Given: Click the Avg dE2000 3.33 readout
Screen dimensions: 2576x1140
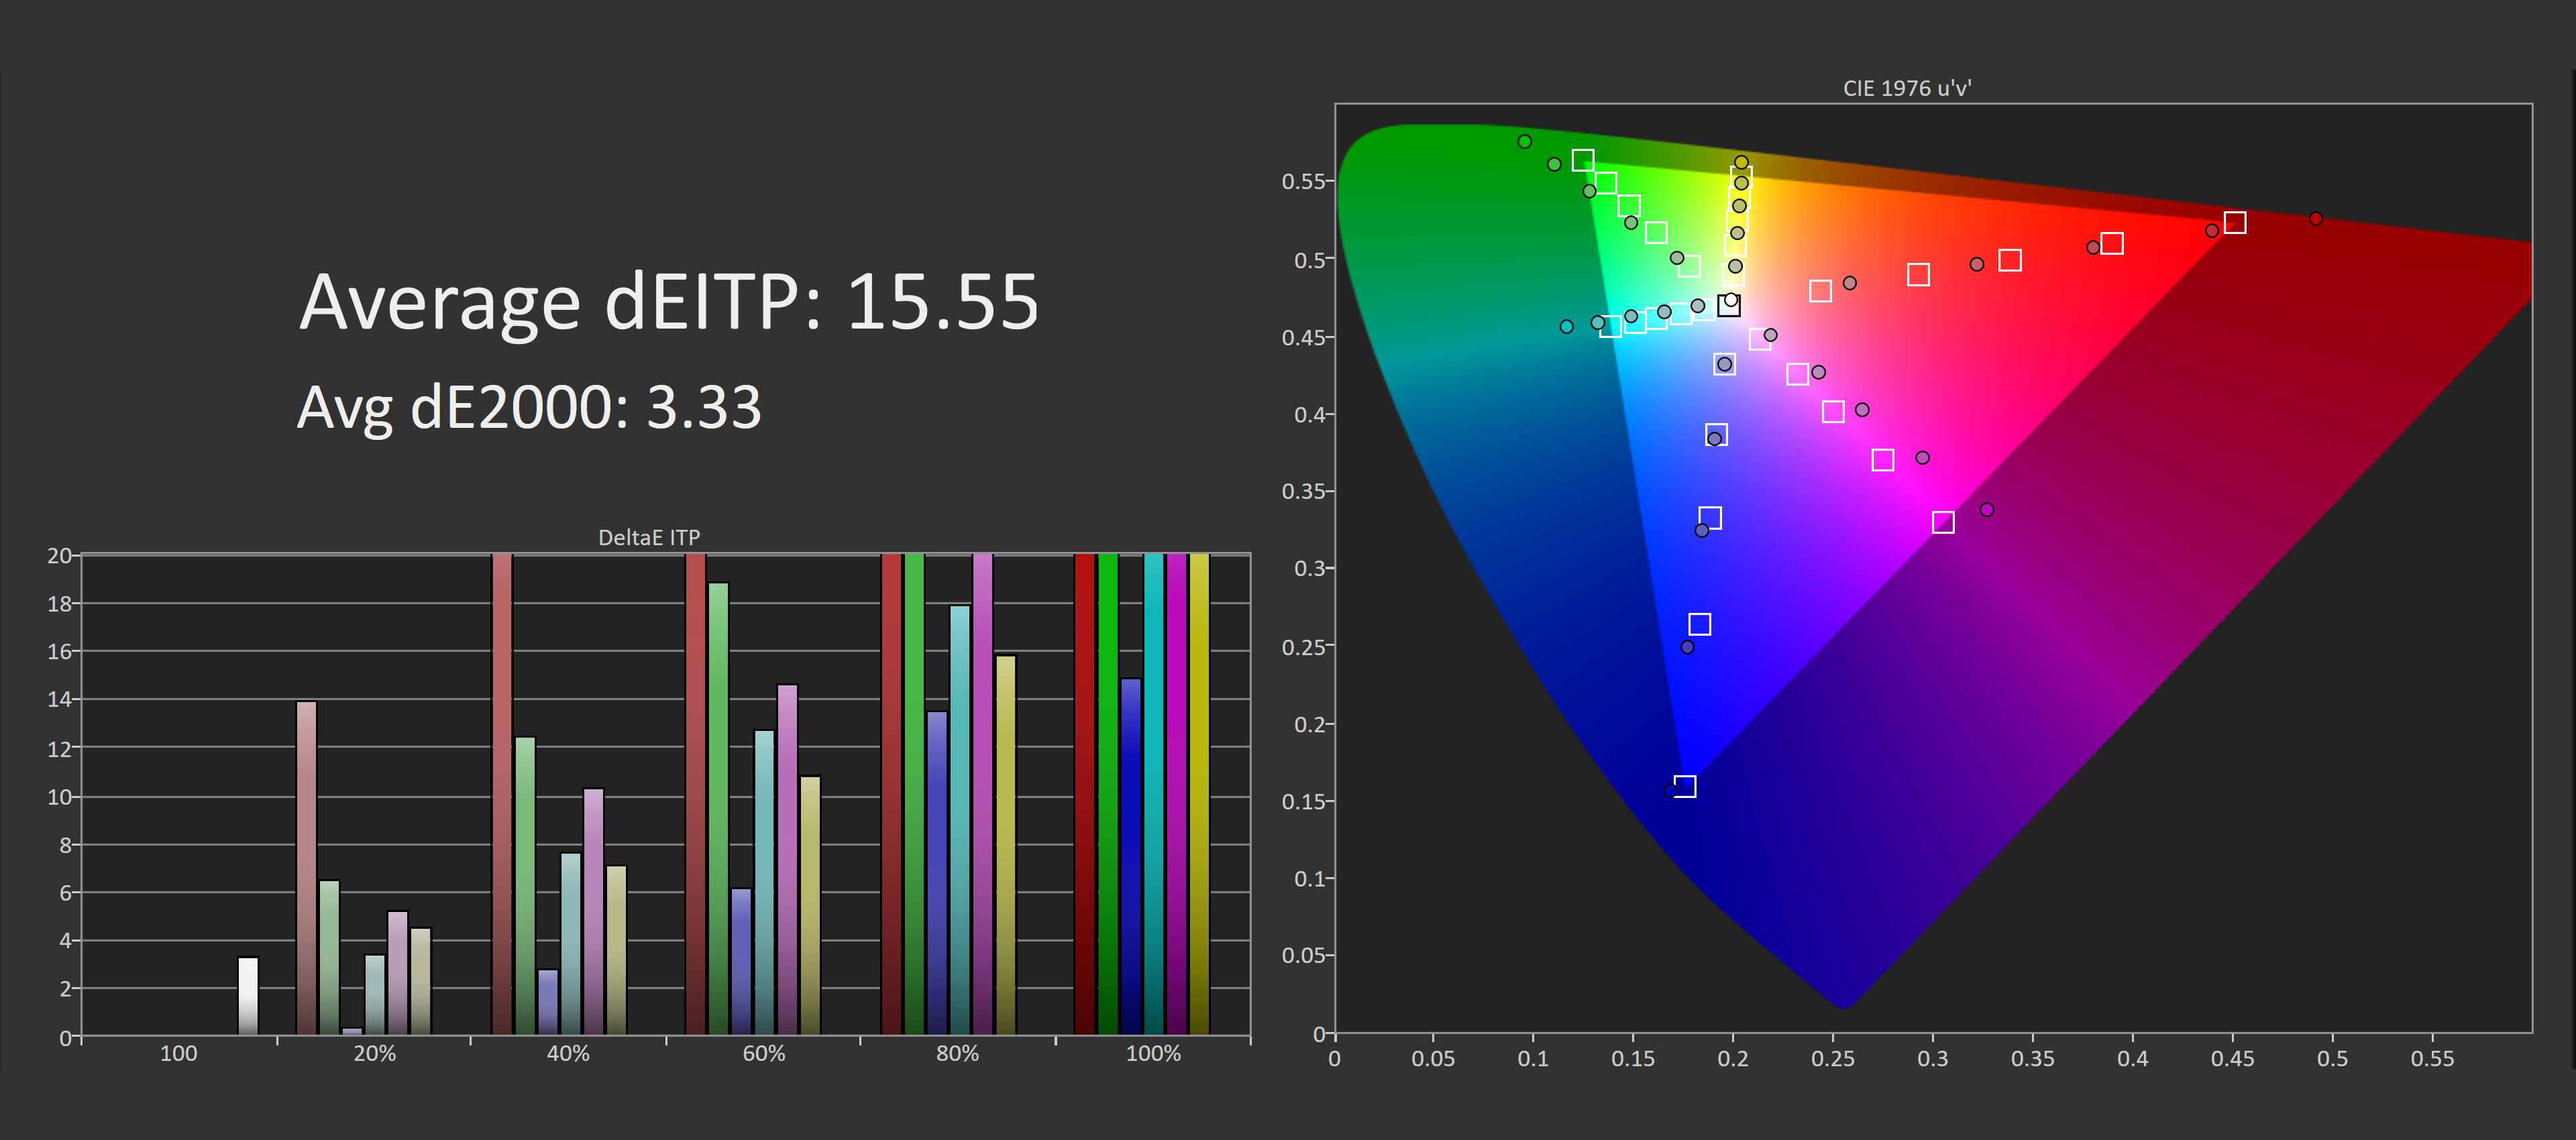Looking at the screenshot, I should 529,407.
